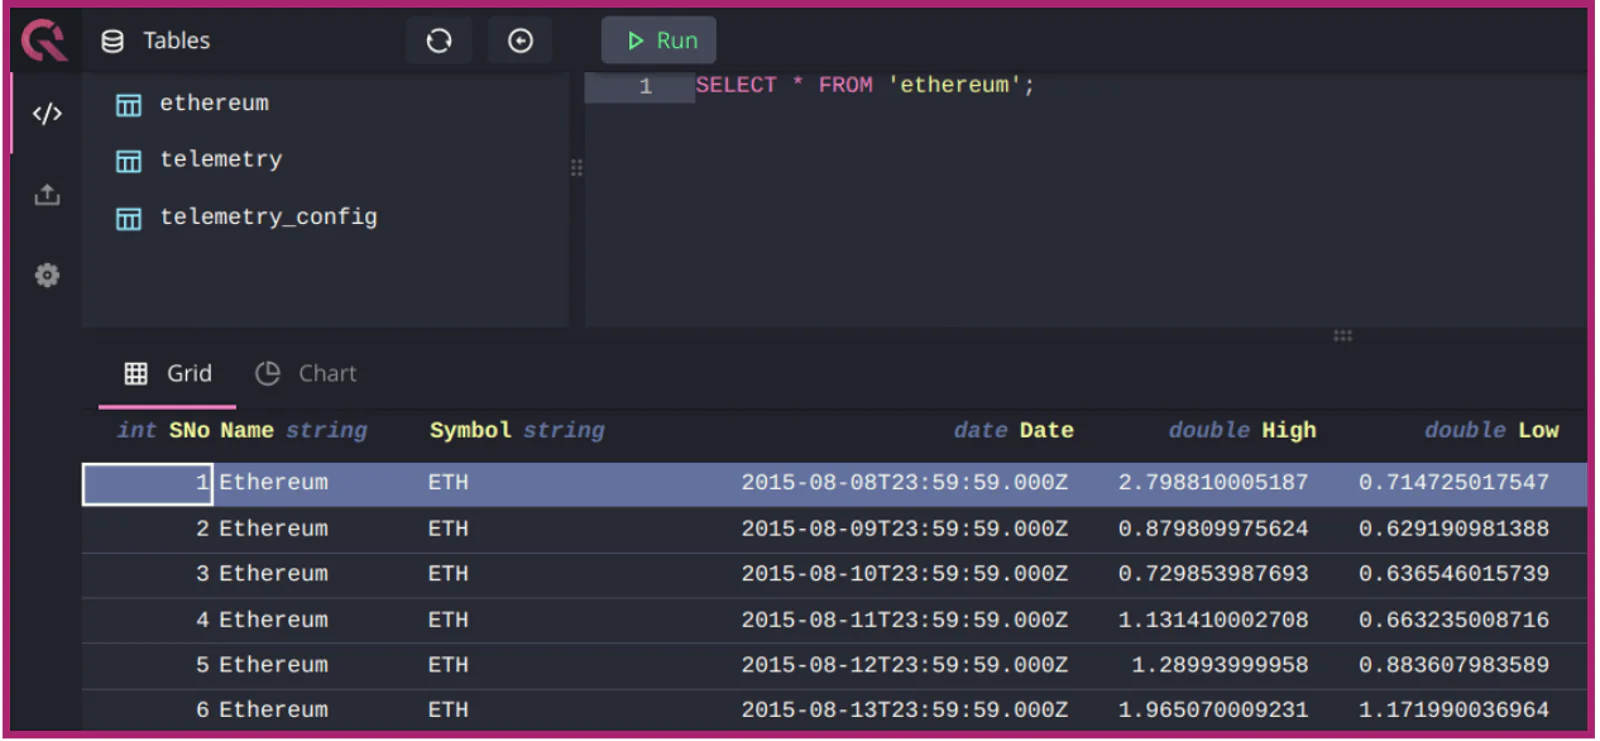Click the QuestDB logo icon
The height and width of the screenshot is (741, 1600).
pyautogui.click(x=44, y=41)
